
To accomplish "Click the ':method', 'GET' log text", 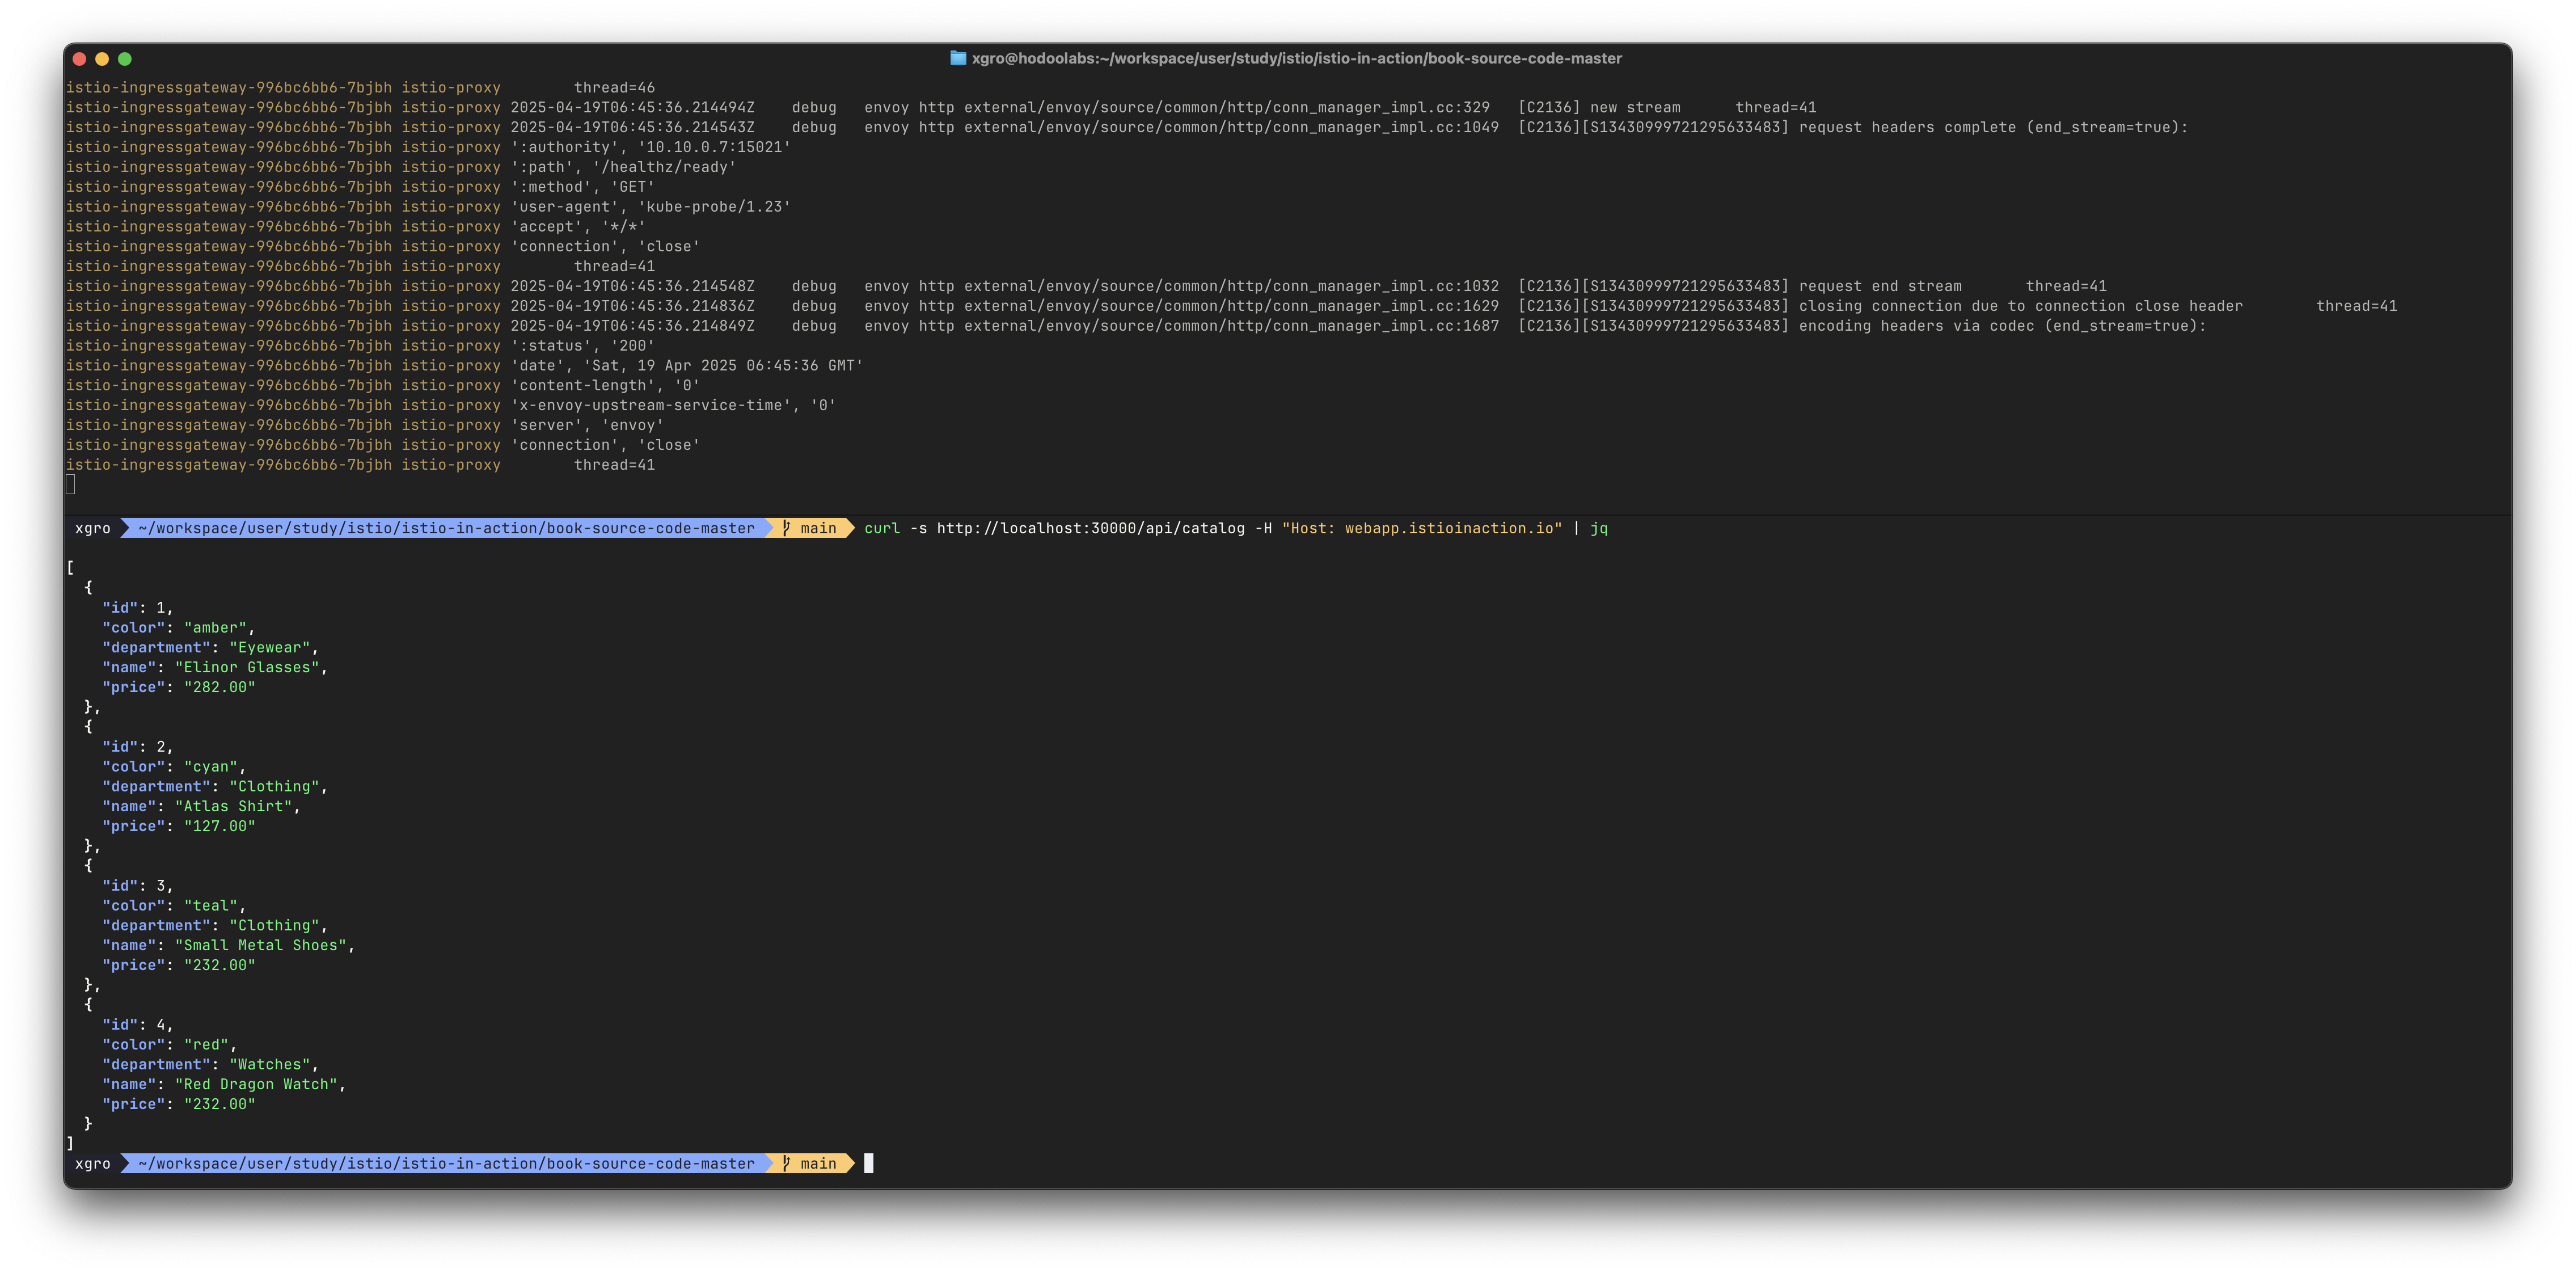I will coord(582,187).
